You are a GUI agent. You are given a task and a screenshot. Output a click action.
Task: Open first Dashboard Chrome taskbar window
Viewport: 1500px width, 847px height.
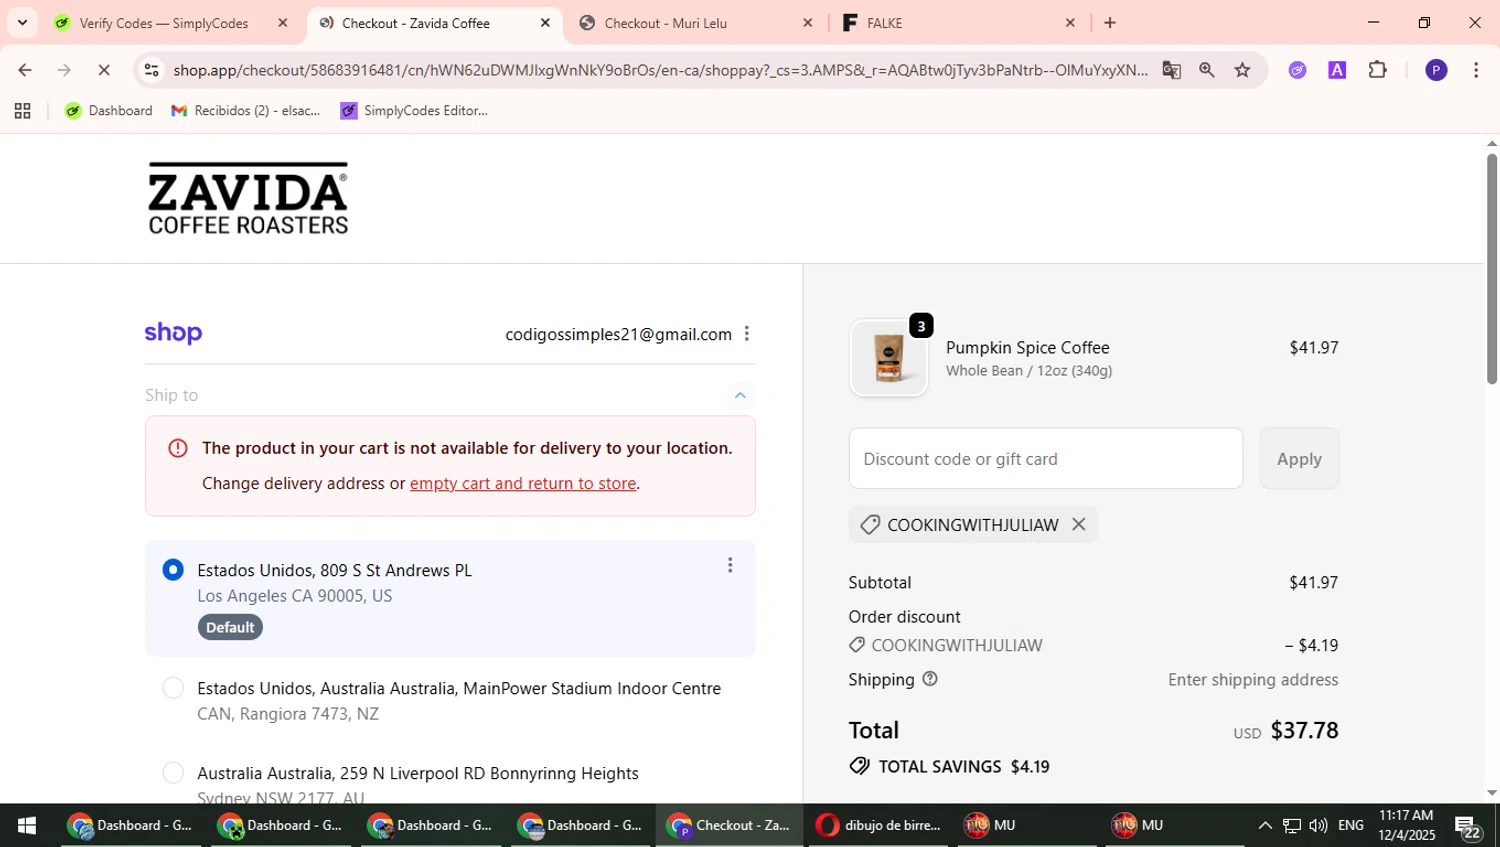click(130, 825)
